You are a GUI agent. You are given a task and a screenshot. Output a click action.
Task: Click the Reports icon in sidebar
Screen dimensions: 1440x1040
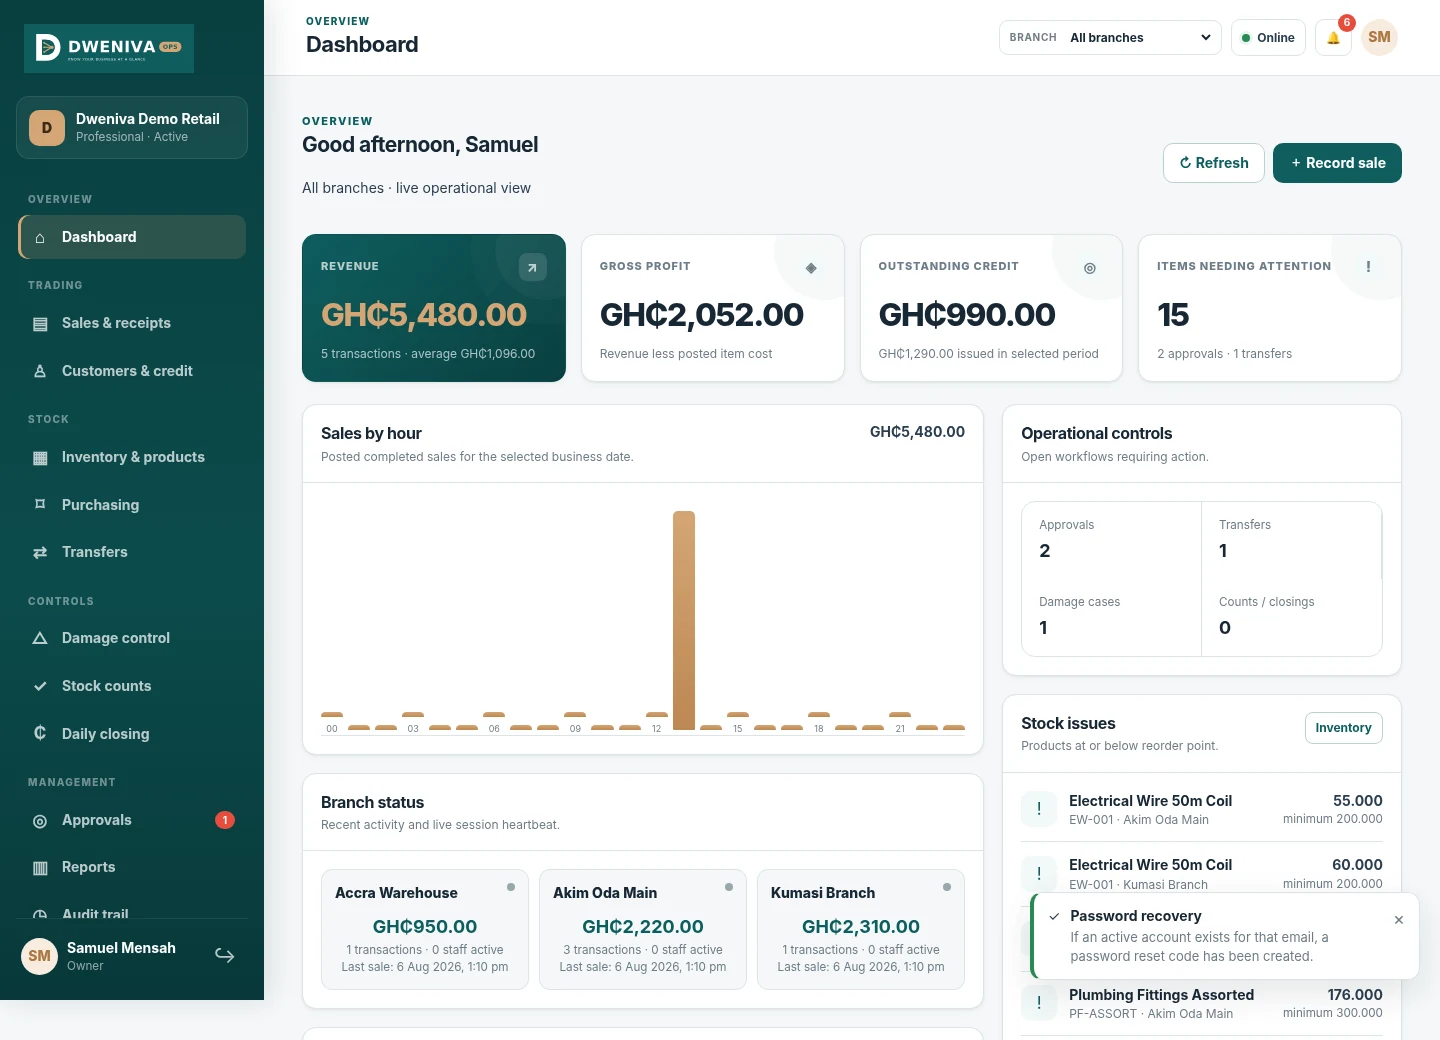[40, 868]
